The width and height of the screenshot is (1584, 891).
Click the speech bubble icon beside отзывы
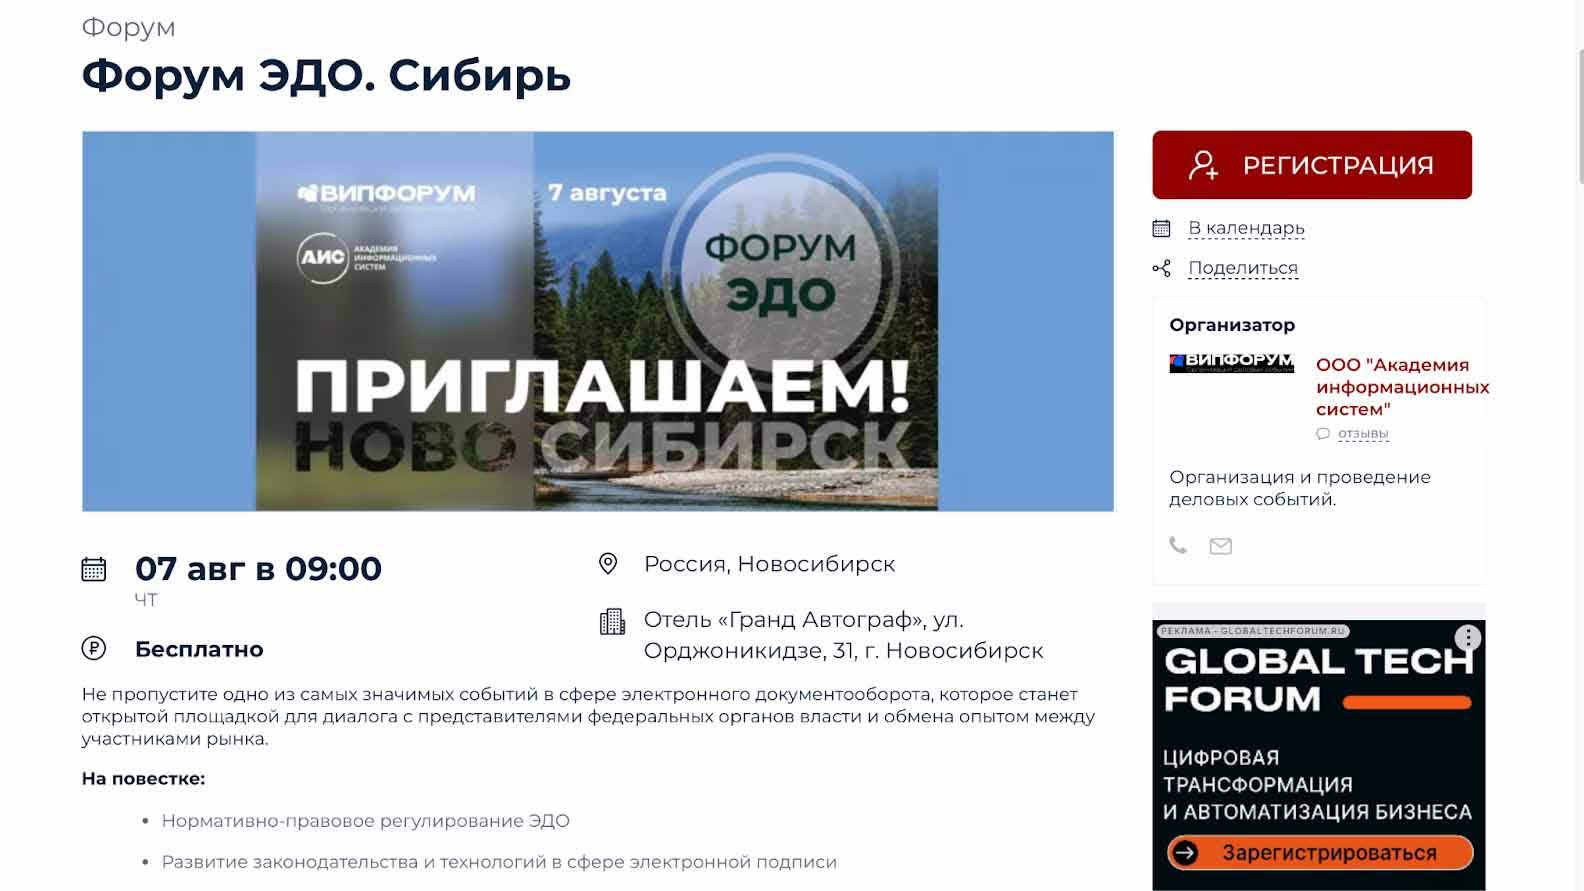1323,433
